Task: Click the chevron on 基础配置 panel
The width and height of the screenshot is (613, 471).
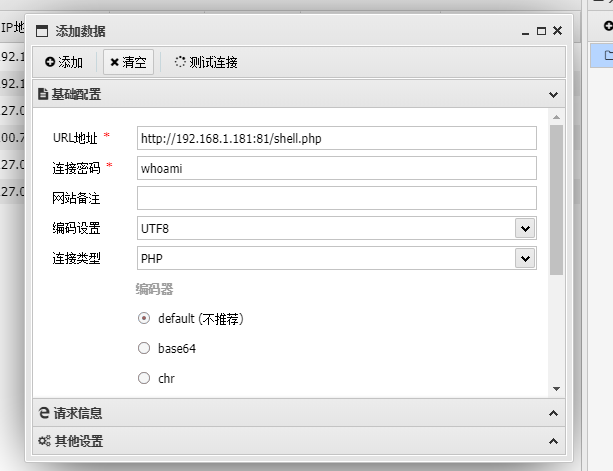Action: coord(553,95)
